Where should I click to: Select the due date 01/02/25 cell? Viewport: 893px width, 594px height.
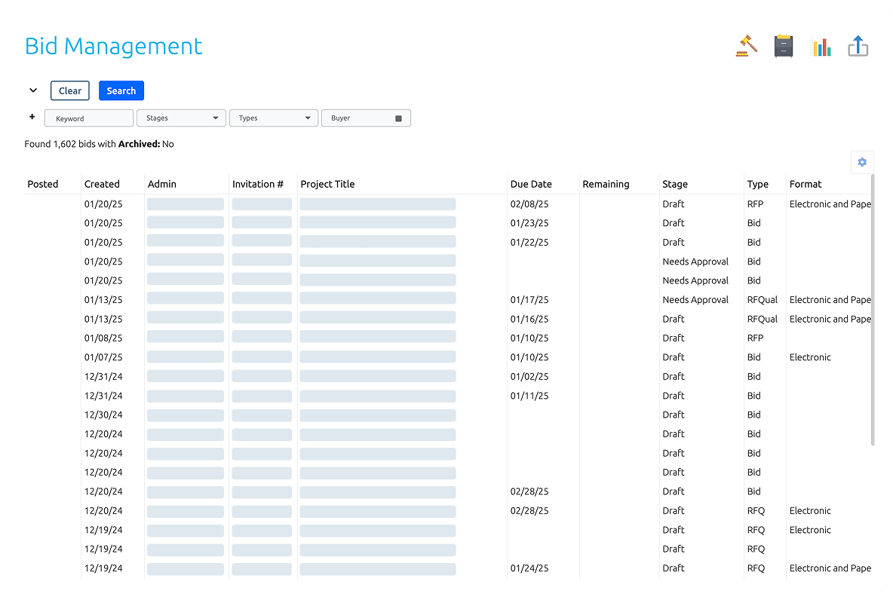point(529,376)
